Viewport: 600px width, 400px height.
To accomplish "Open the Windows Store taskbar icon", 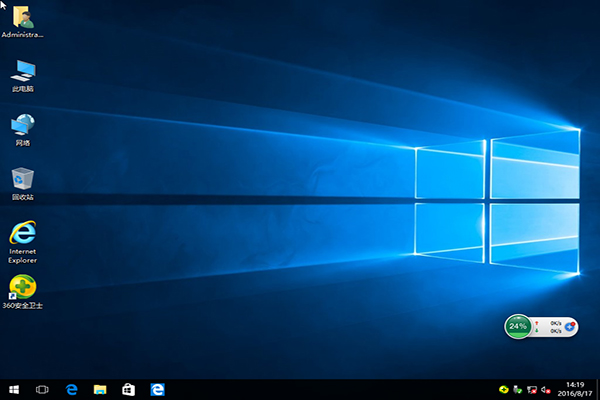I will tap(128, 388).
